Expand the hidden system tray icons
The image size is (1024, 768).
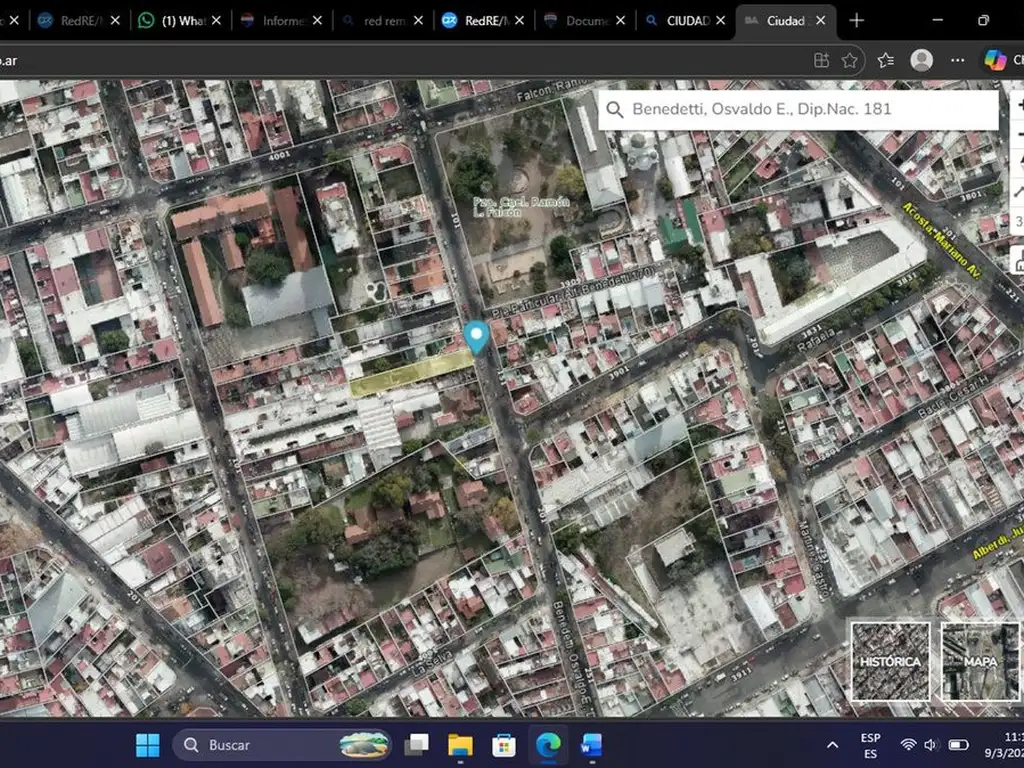click(x=832, y=745)
